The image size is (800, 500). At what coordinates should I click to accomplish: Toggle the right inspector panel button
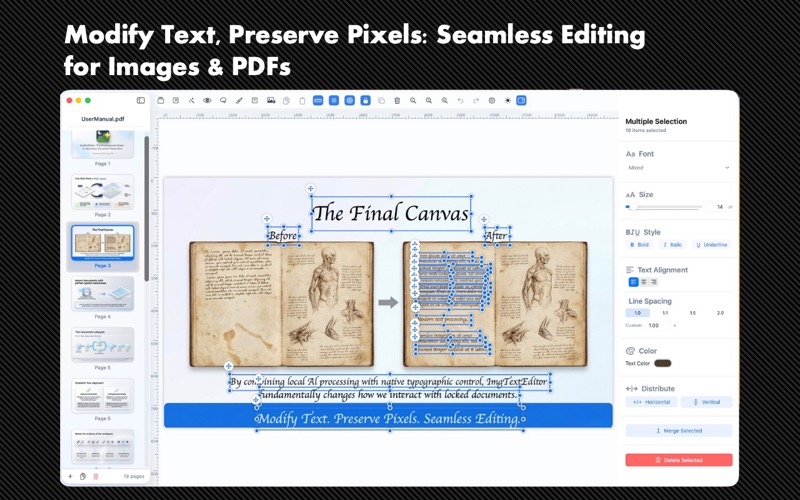[x=521, y=101]
